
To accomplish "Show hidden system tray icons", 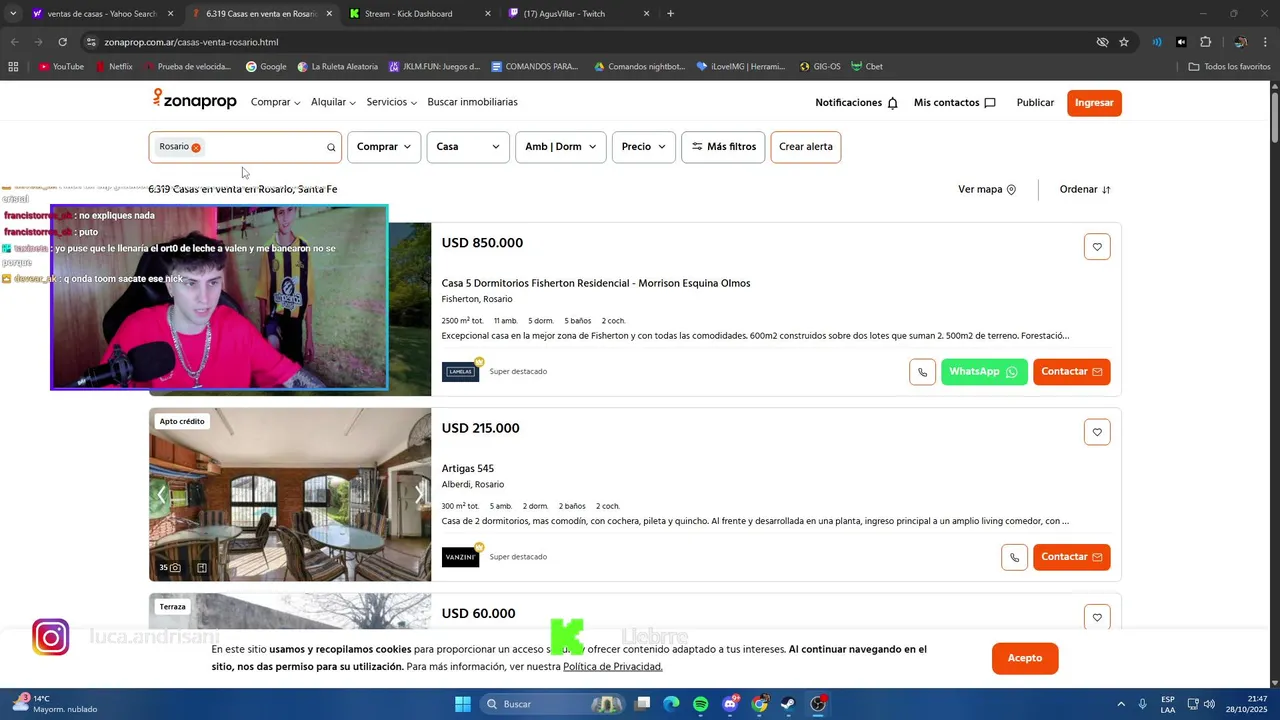I will point(1120,704).
